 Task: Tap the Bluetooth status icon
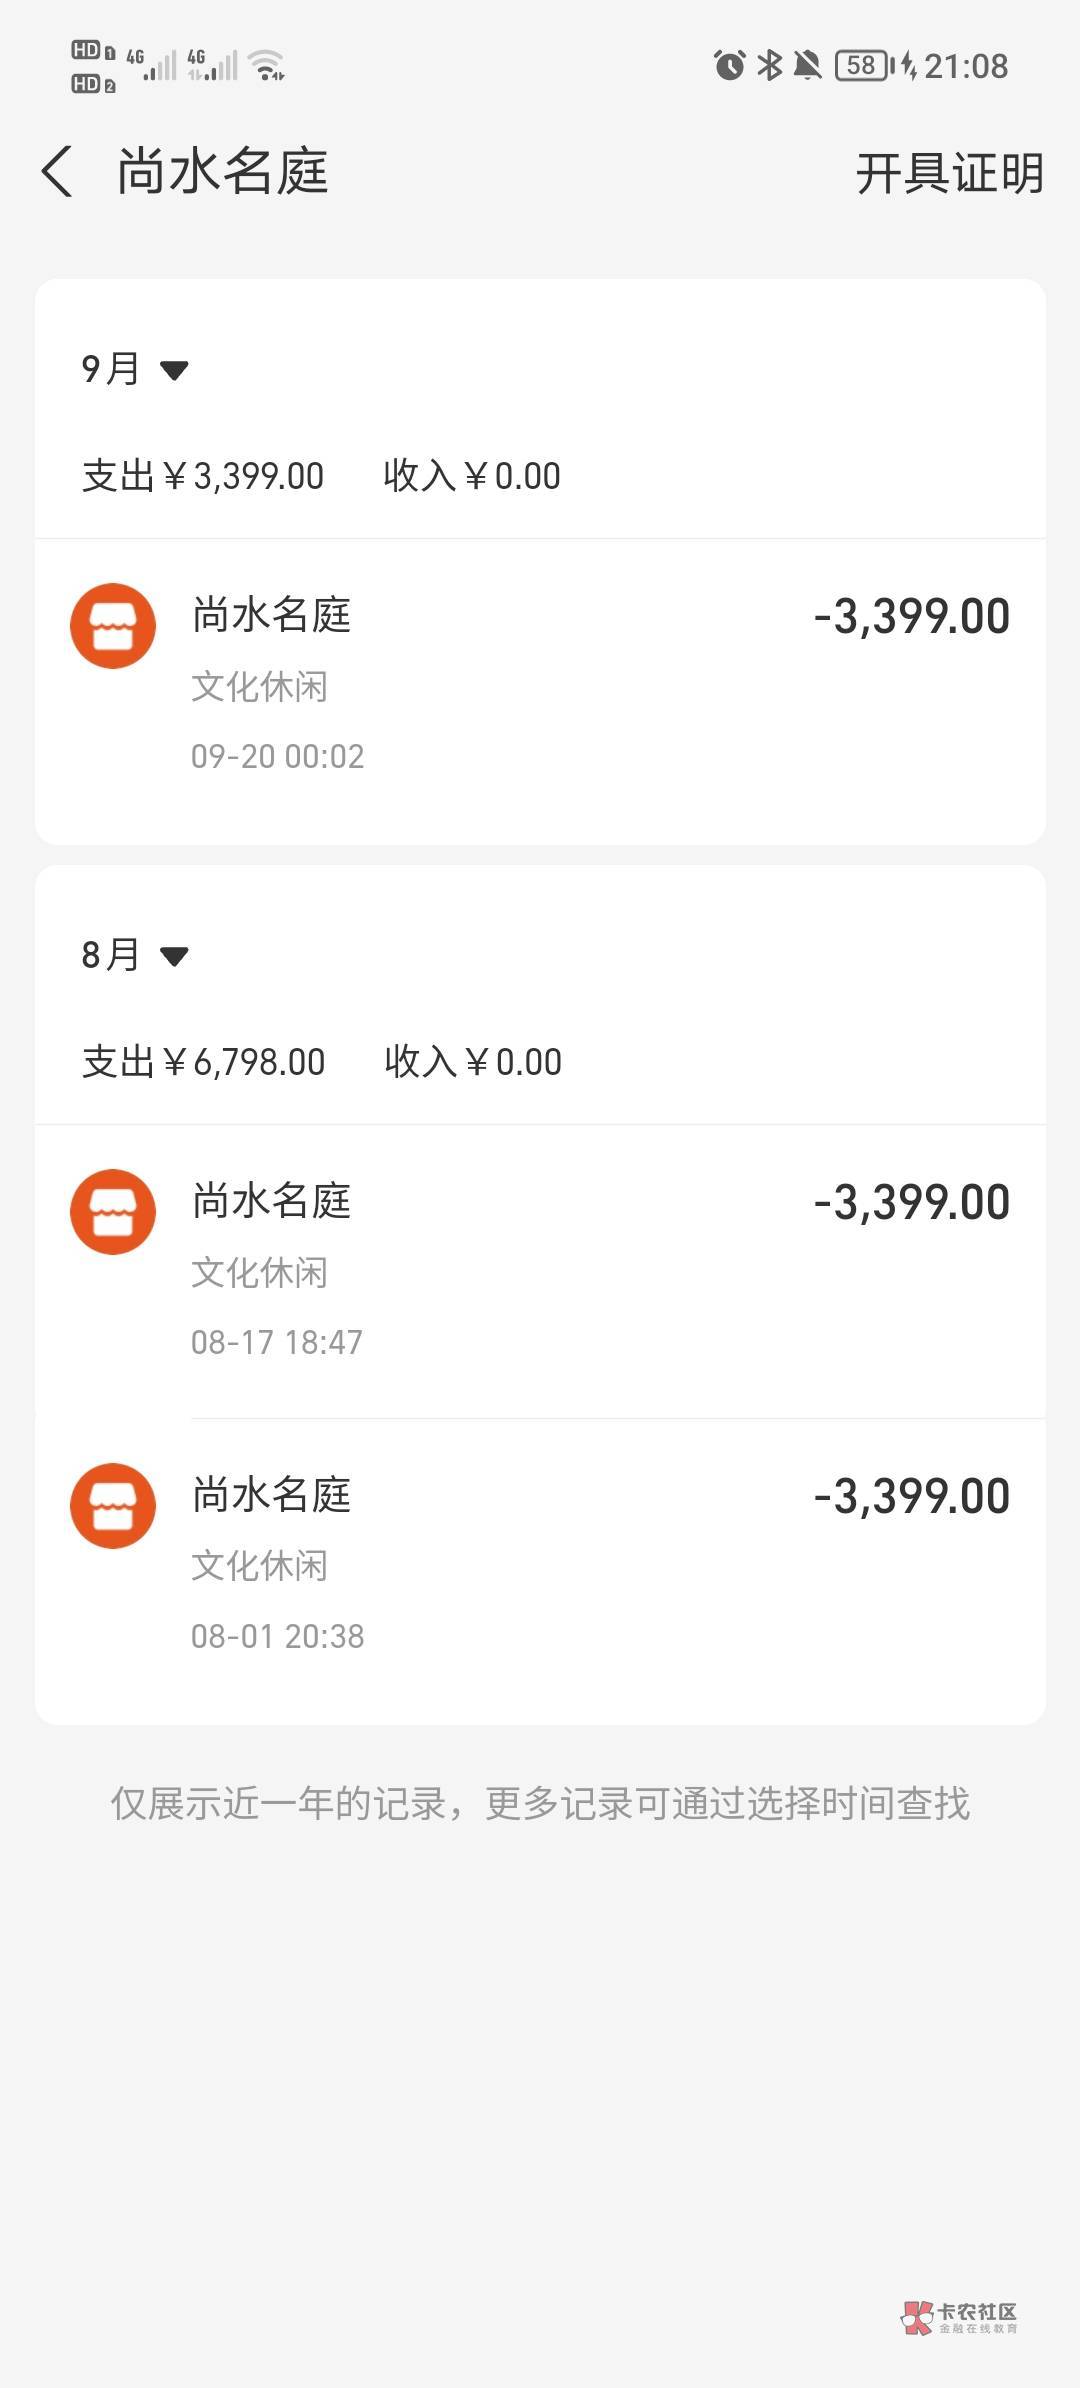tap(769, 66)
